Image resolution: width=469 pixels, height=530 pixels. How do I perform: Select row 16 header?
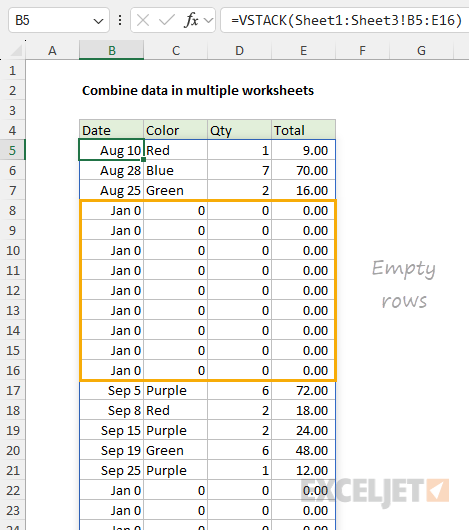click(13, 370)
